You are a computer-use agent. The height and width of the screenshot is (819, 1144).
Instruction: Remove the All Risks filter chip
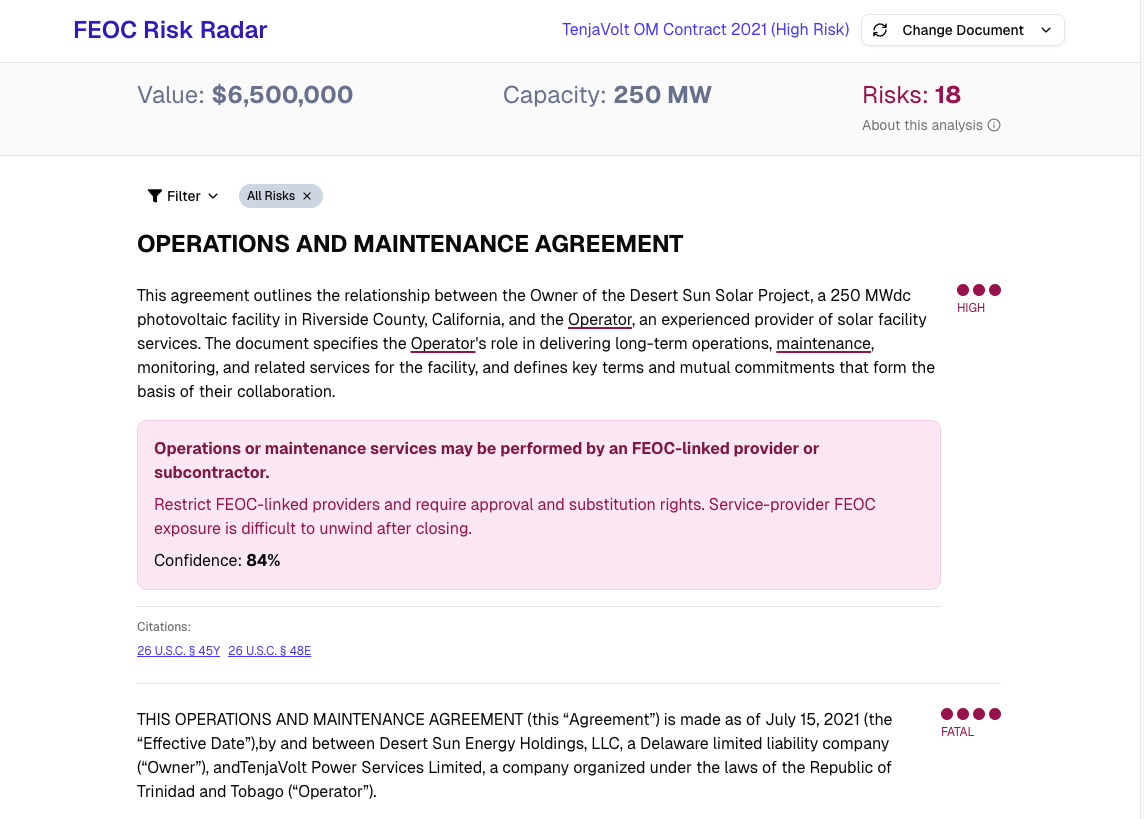[x=307, y=196]
